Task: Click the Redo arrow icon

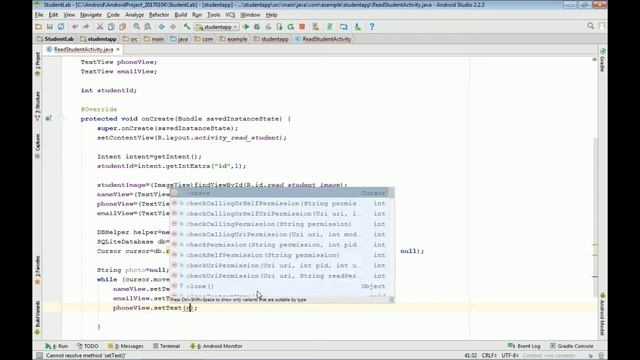Action: coord(86,27)
